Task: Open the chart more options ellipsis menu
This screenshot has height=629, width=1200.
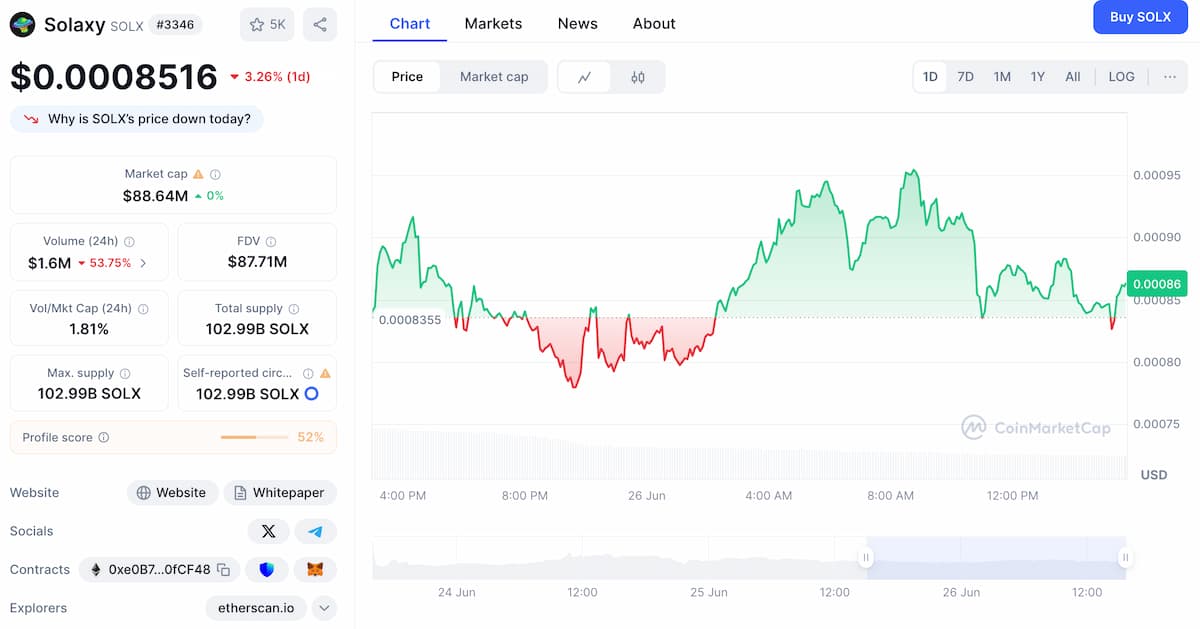Action: tap(1170, 77)
